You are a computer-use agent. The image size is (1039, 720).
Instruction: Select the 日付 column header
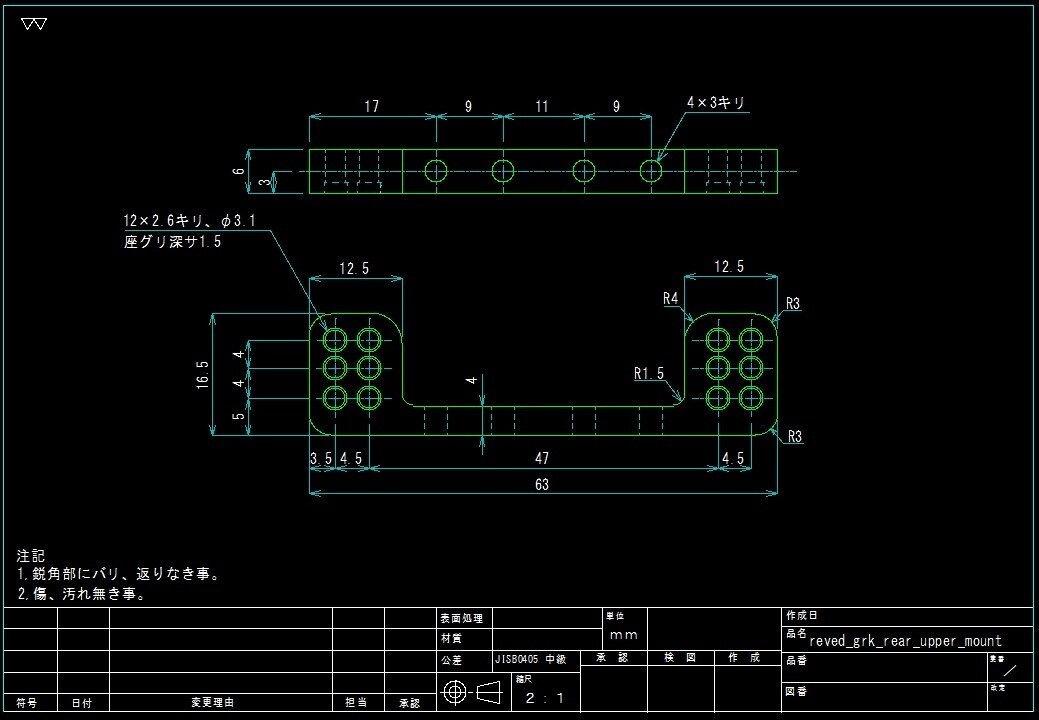[82, 703]
